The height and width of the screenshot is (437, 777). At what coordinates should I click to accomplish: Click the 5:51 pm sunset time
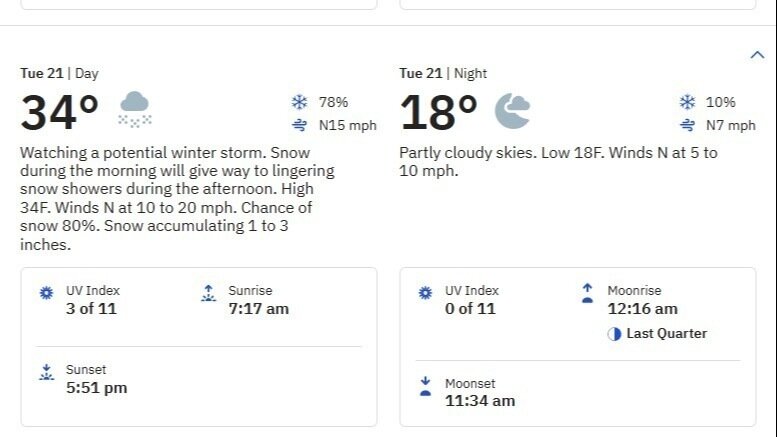(x=96, y=388)
